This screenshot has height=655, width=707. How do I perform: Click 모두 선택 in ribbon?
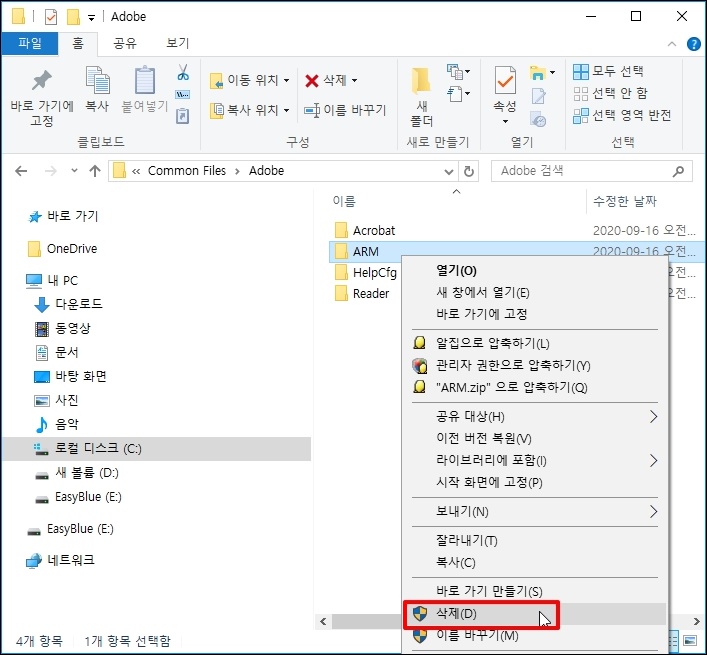click(608, 71)
